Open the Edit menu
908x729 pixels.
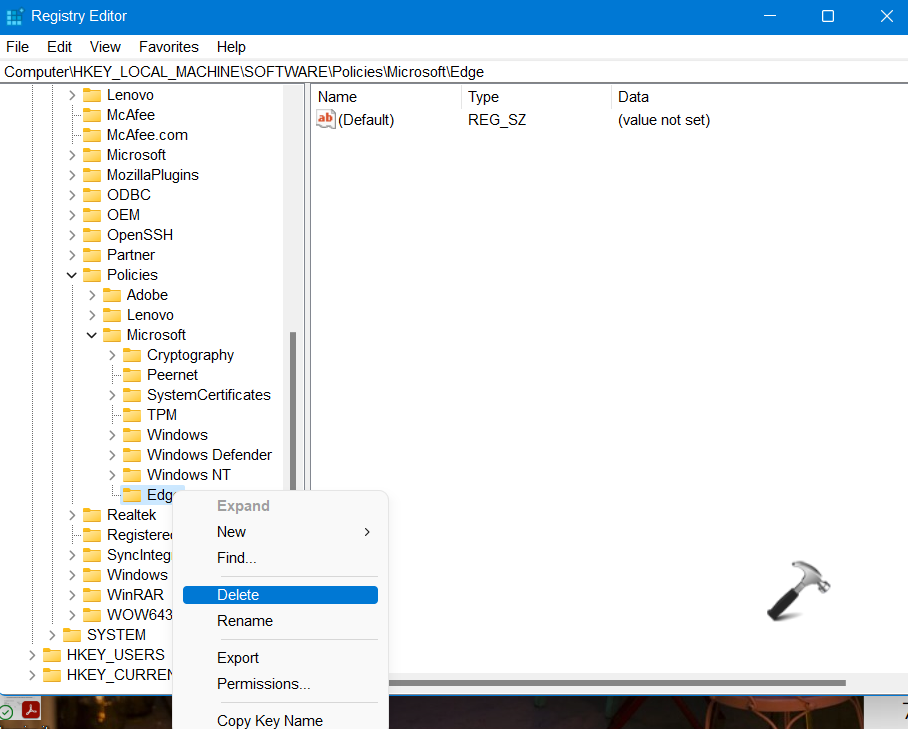click(x=59, y=47)
